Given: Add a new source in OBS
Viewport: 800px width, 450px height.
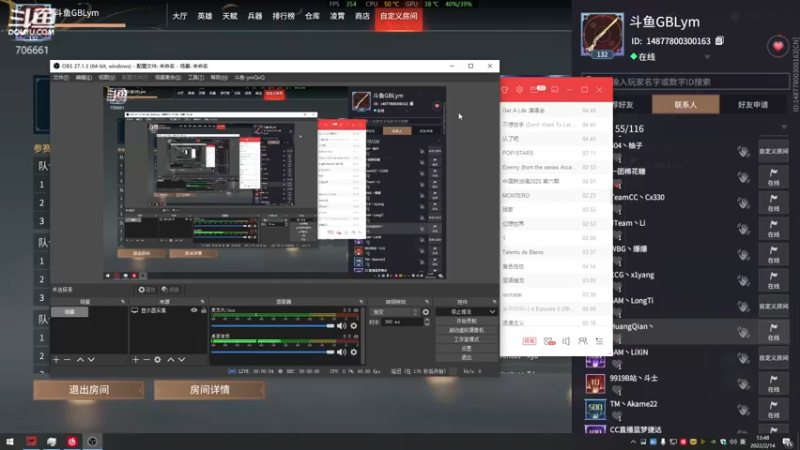Looking at the screenshot, I should (x=135, y=360).
